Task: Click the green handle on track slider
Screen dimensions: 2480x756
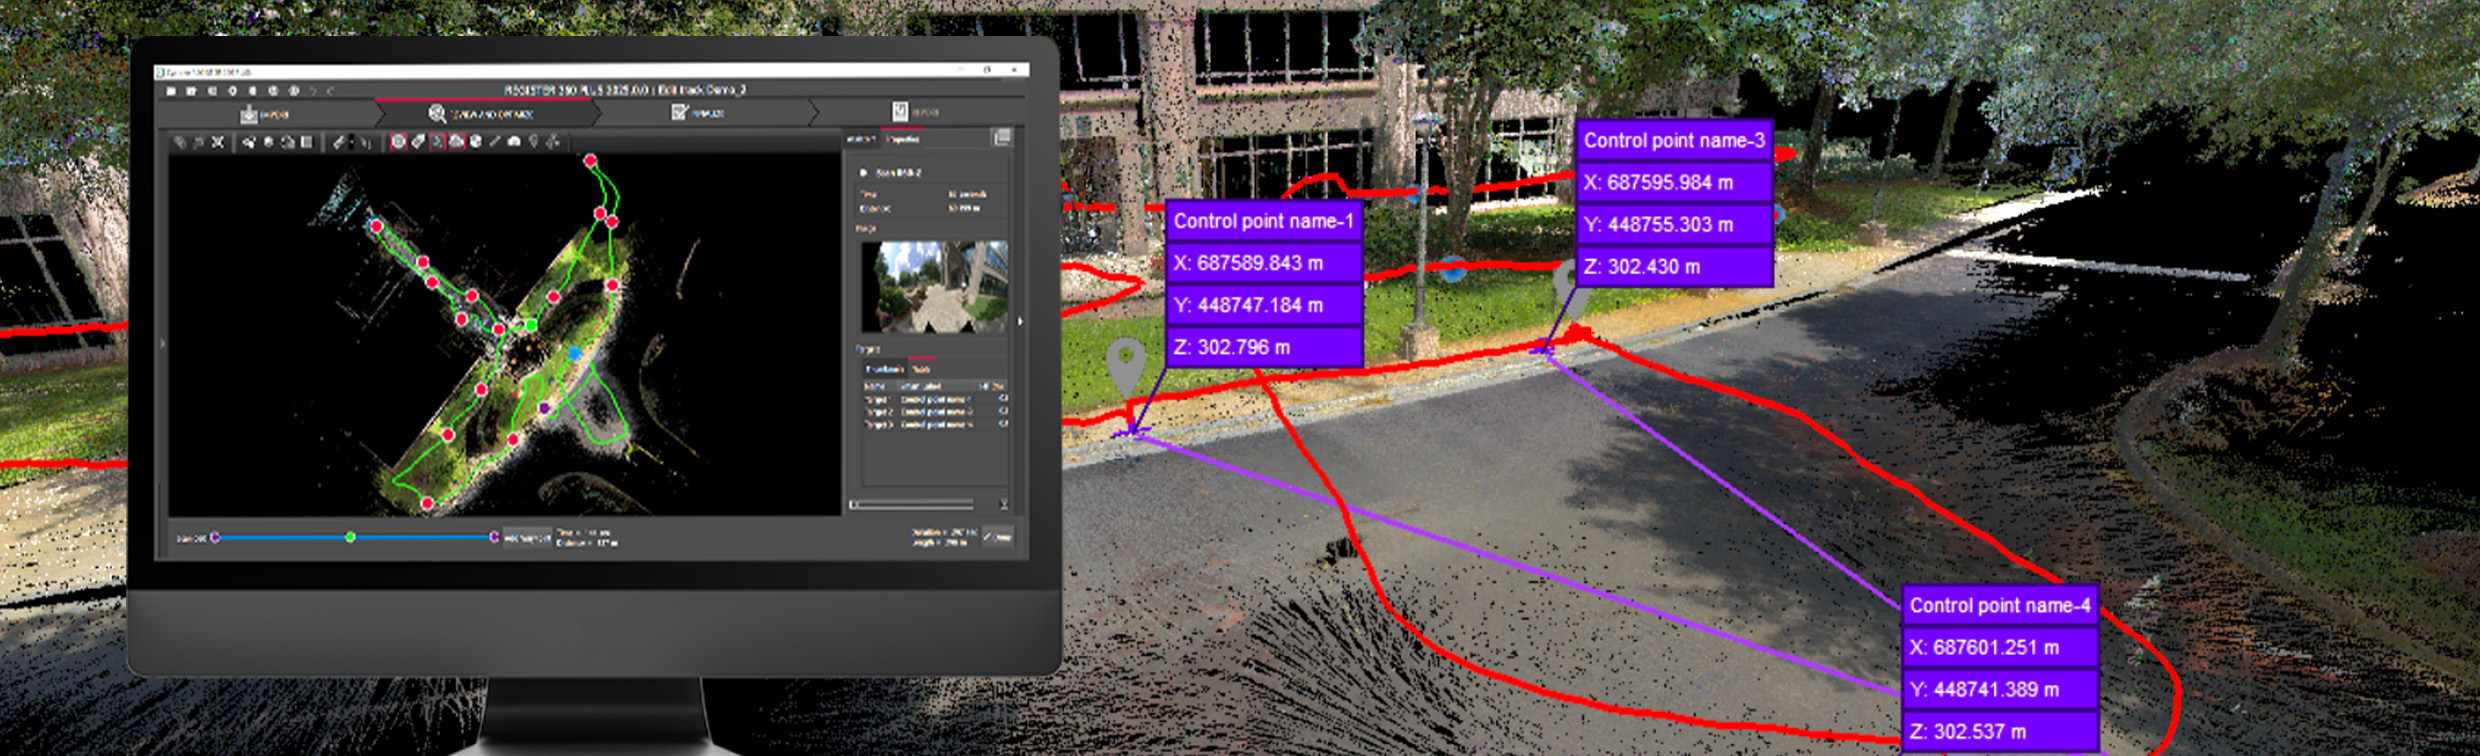Action: coord(350,538)
